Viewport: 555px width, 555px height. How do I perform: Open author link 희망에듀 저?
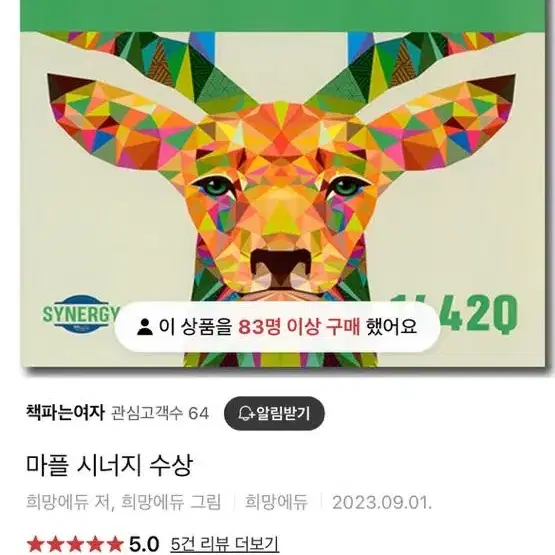pos(68,502)
